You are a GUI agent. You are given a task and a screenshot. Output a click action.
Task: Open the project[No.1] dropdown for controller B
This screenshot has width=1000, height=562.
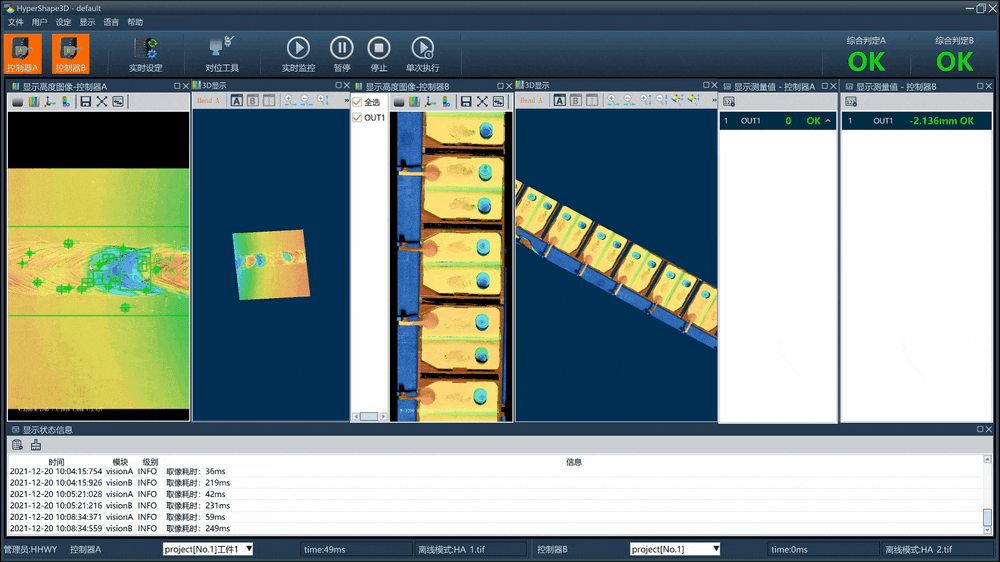675,549
